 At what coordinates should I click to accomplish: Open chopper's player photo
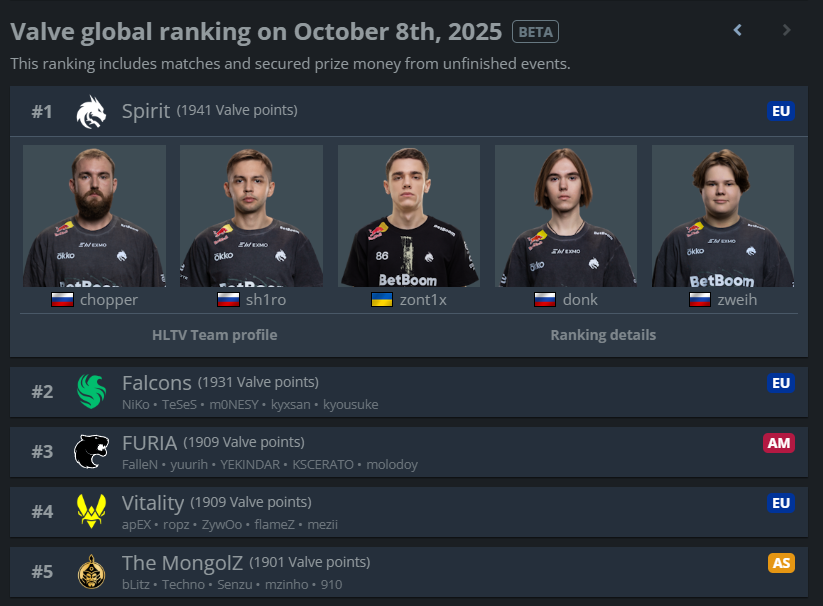click(94, 216)
